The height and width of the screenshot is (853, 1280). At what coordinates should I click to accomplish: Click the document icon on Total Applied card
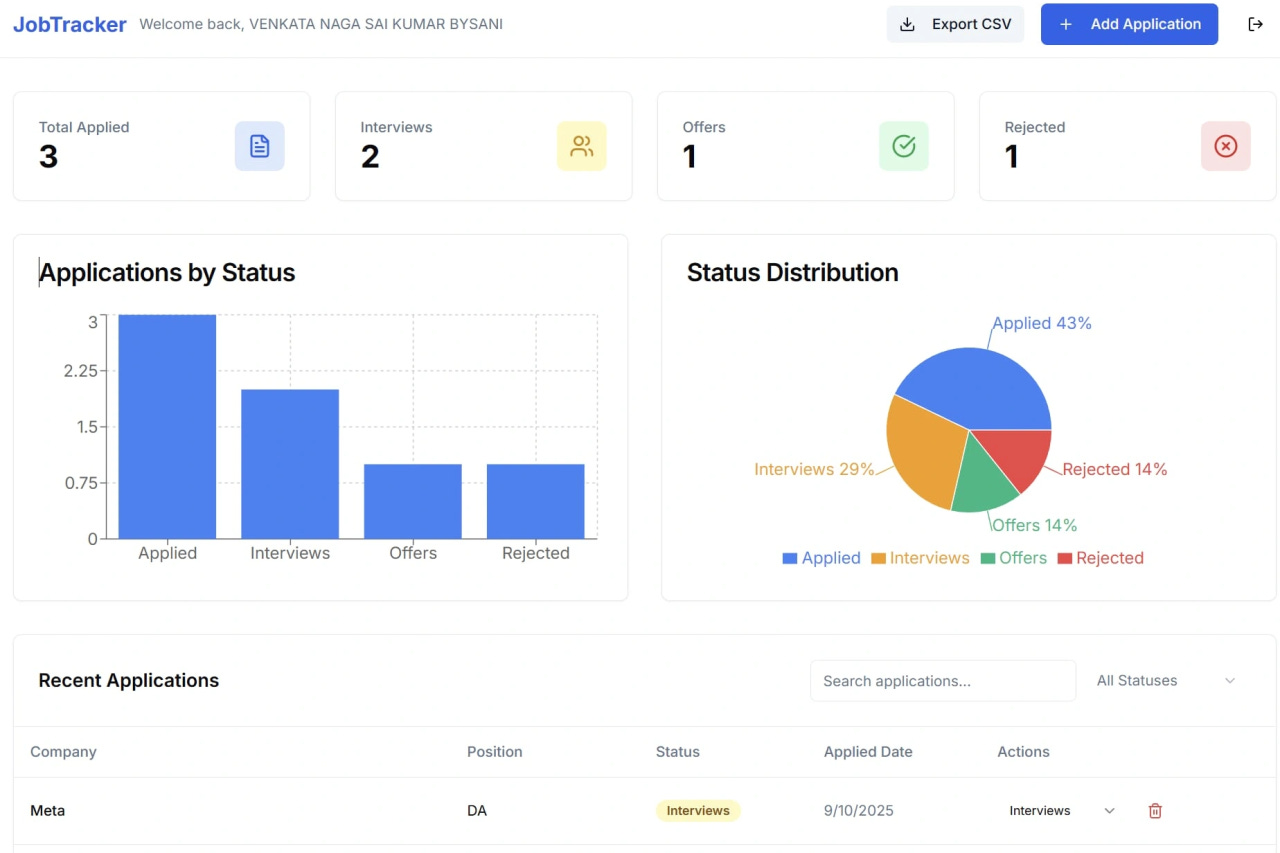click(260, 146)
